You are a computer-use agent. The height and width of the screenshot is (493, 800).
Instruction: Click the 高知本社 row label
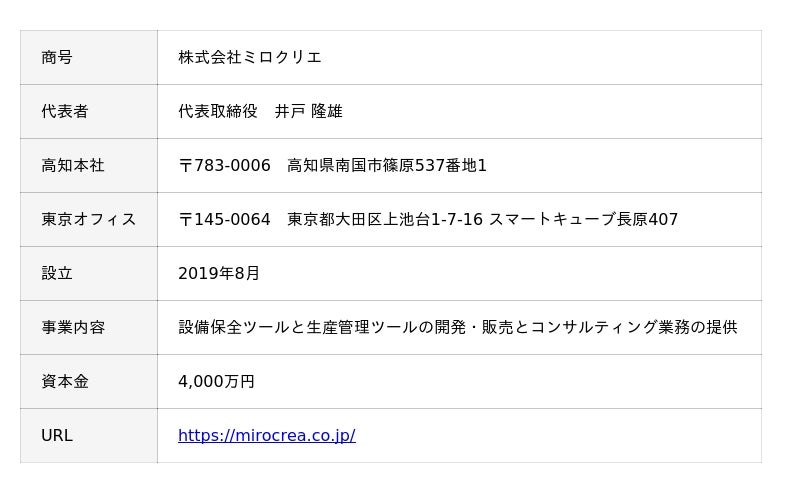click(73, 165)
